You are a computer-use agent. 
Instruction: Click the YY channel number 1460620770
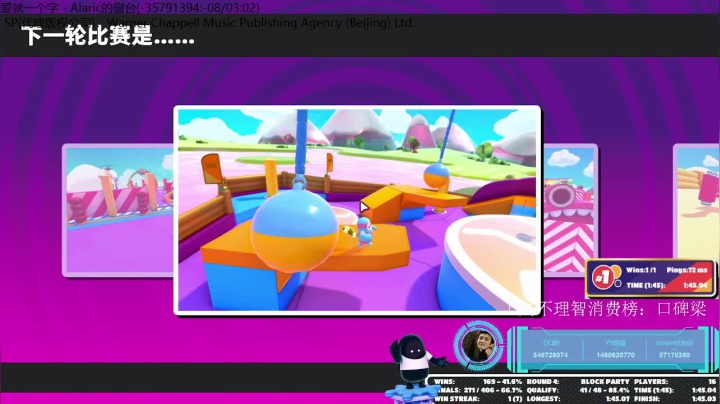click(x=615, y=355)
